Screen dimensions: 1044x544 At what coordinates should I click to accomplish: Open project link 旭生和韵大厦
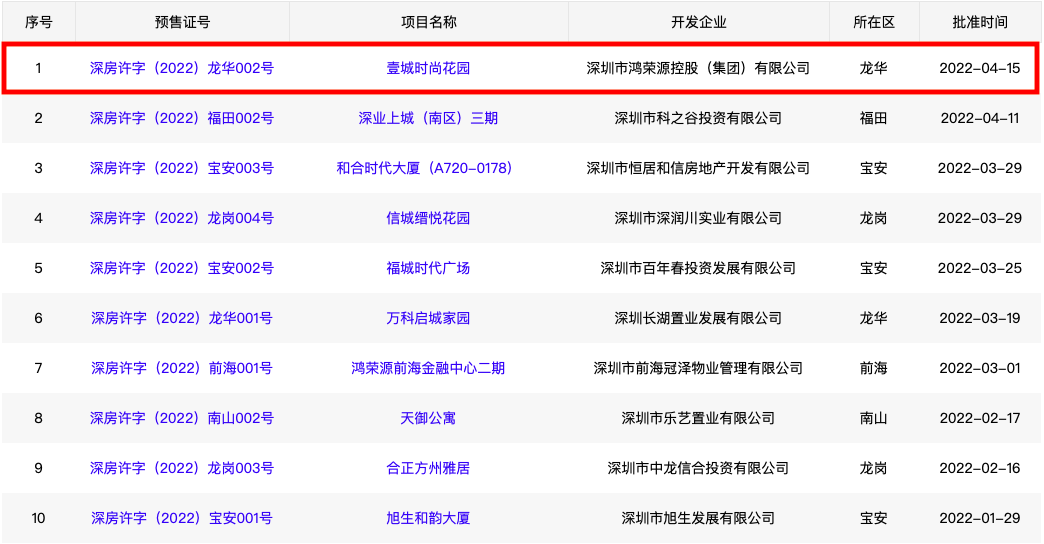pos(428,517)
